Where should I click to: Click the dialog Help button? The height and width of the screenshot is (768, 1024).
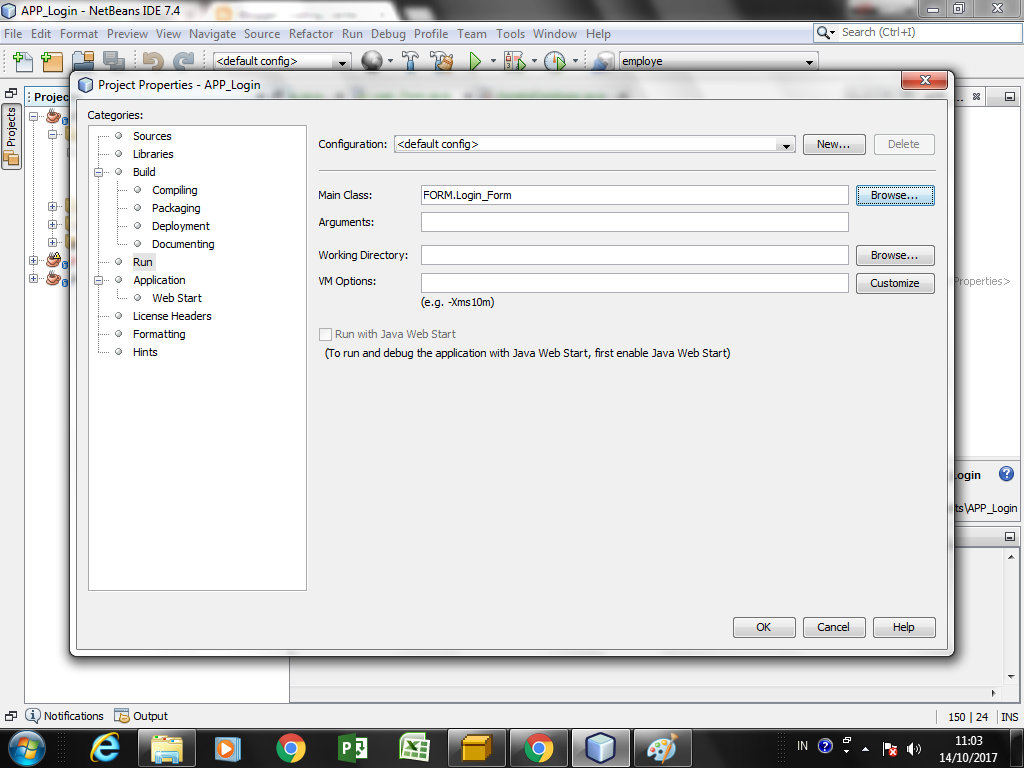pos(904,628)
